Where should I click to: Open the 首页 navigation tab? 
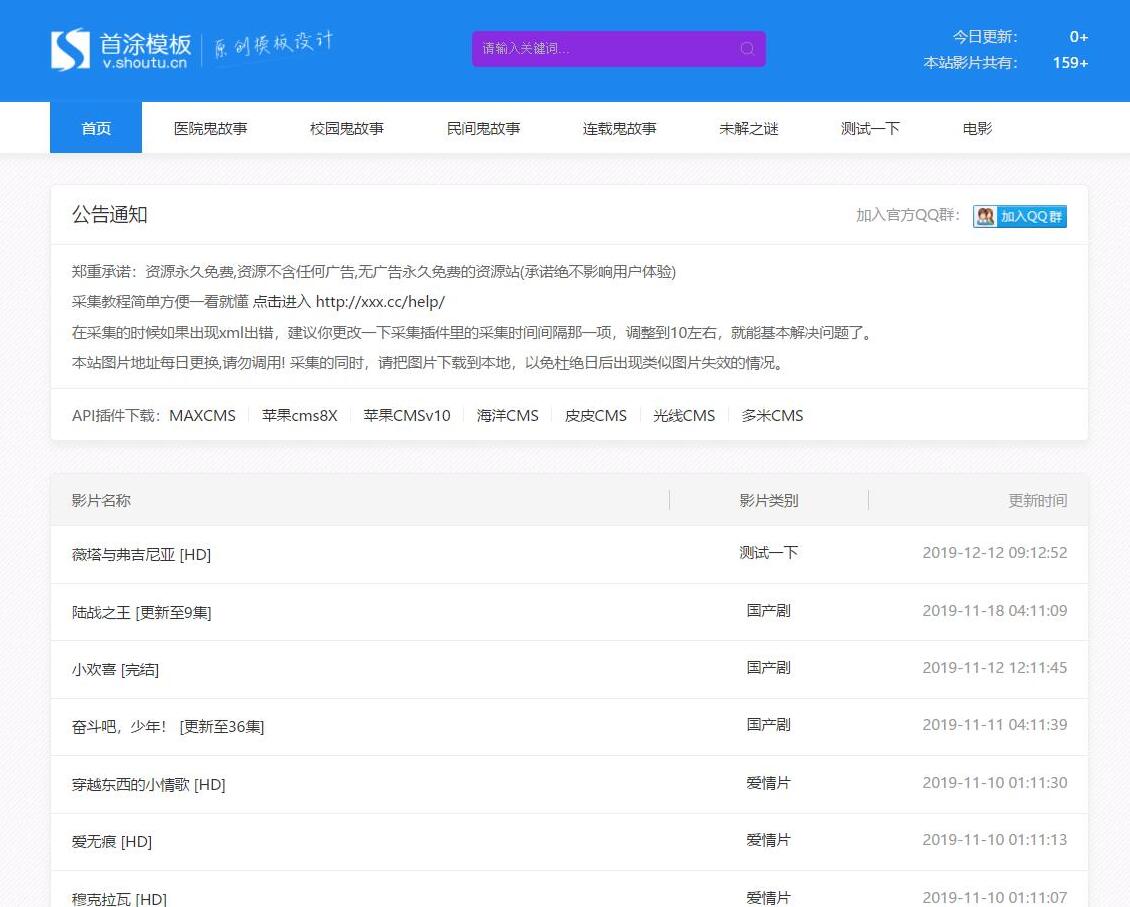(96, 128)
